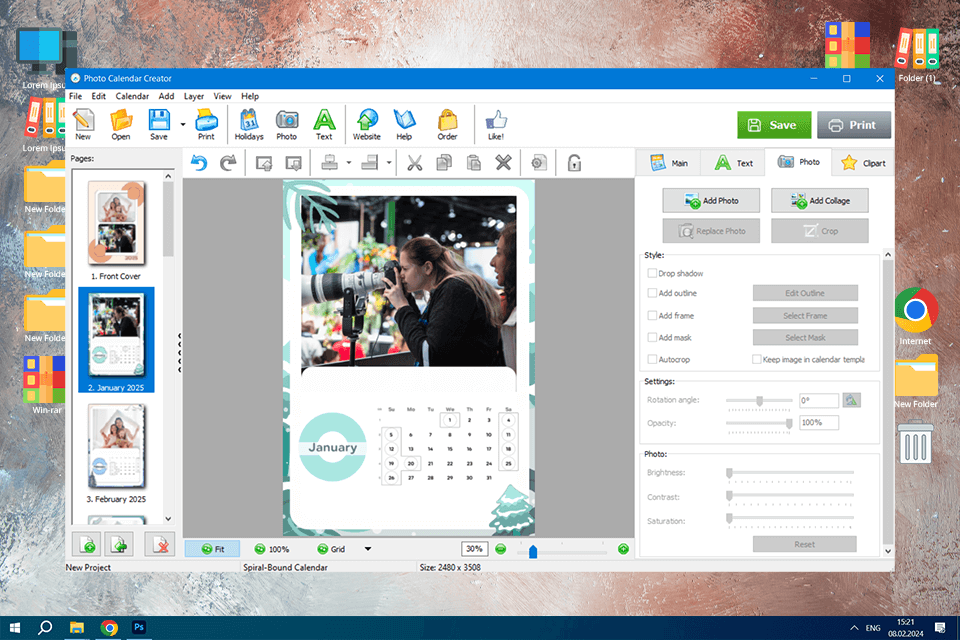Enable the Add outline checkbox

(x=652, y=293)
